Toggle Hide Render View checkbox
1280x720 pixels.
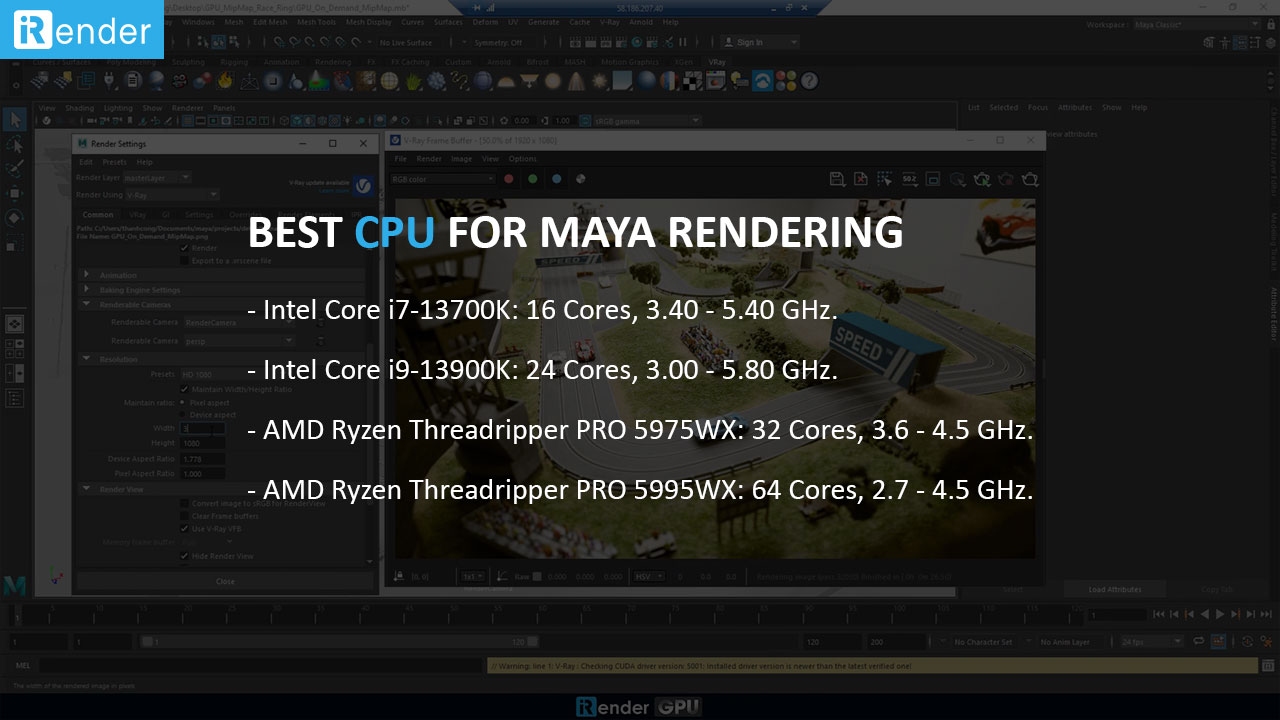(184, 556)
